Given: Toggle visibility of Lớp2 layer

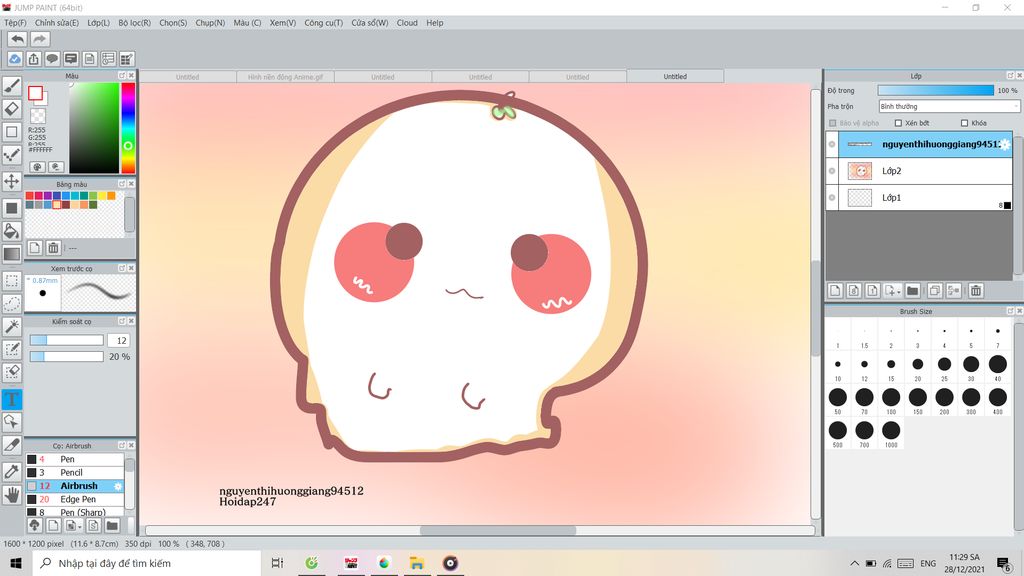Looking at the screenshot, I should click(832, 171).
